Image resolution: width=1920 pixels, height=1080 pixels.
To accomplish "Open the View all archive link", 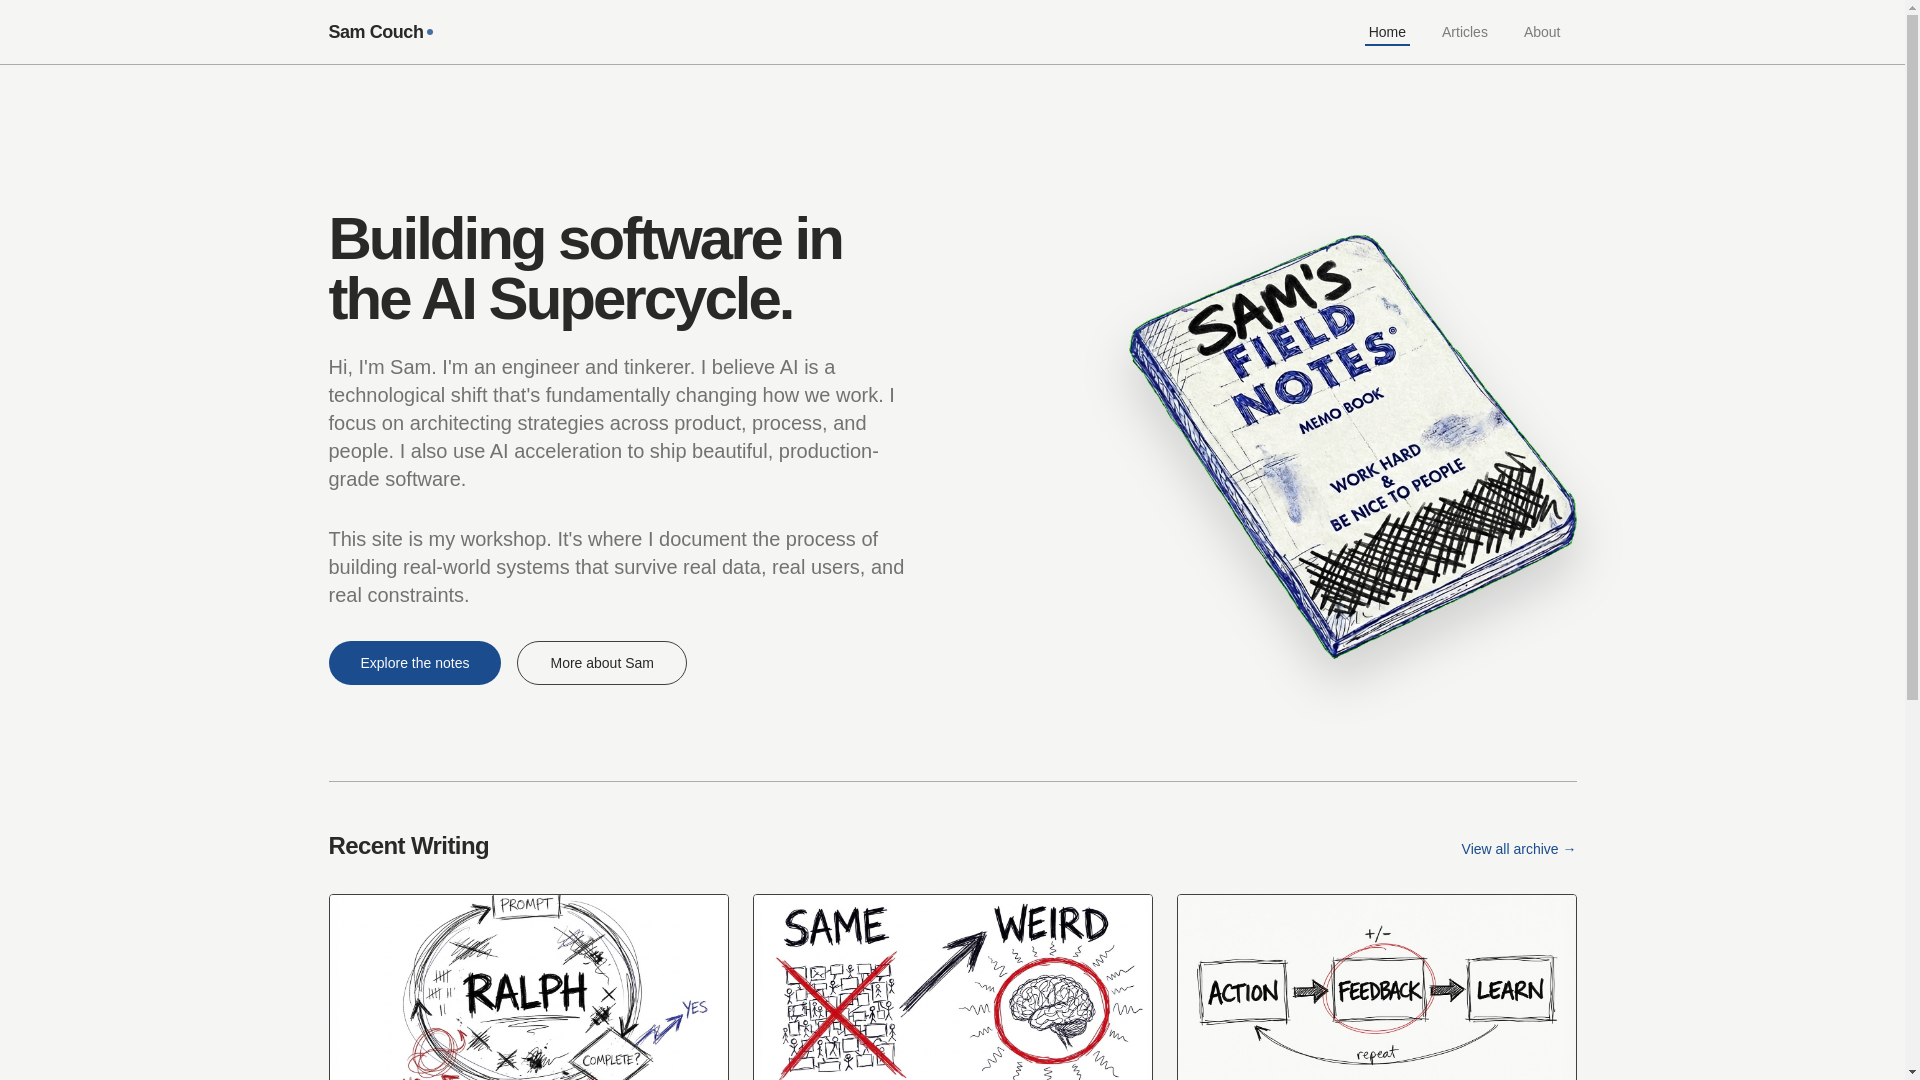I will click(1517, 849).
